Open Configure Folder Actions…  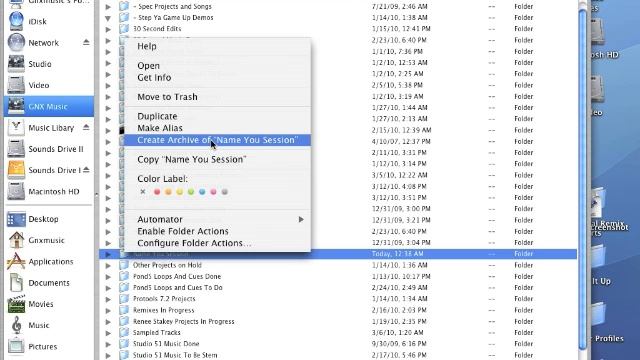point(217,243)
